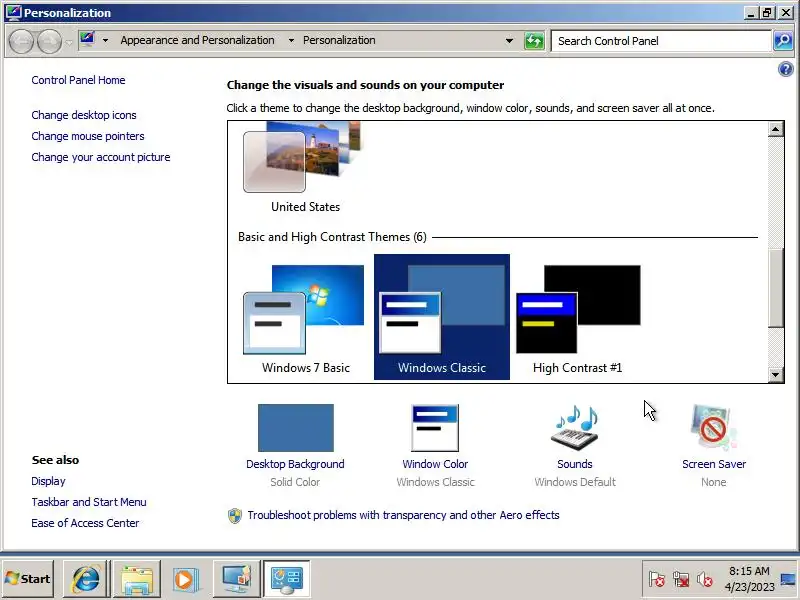The image size is (800, 600).
Task: Select the Windows 7 Basic theme
Action: [305, 319]
